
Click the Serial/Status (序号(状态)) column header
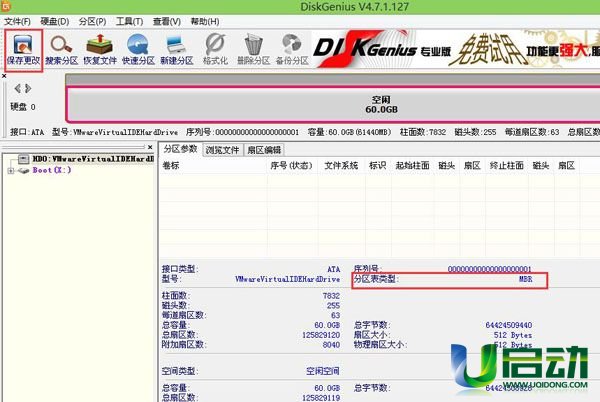(291, 166)
